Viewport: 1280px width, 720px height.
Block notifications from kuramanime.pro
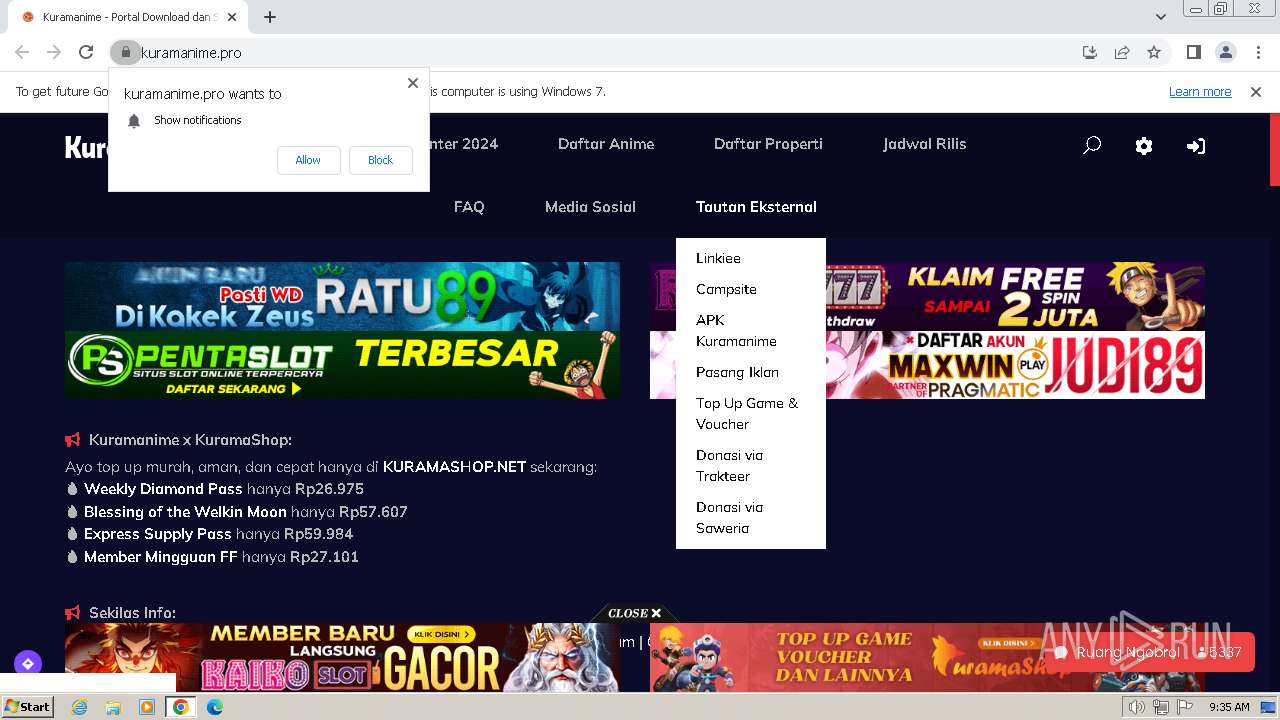pos(380,160)
